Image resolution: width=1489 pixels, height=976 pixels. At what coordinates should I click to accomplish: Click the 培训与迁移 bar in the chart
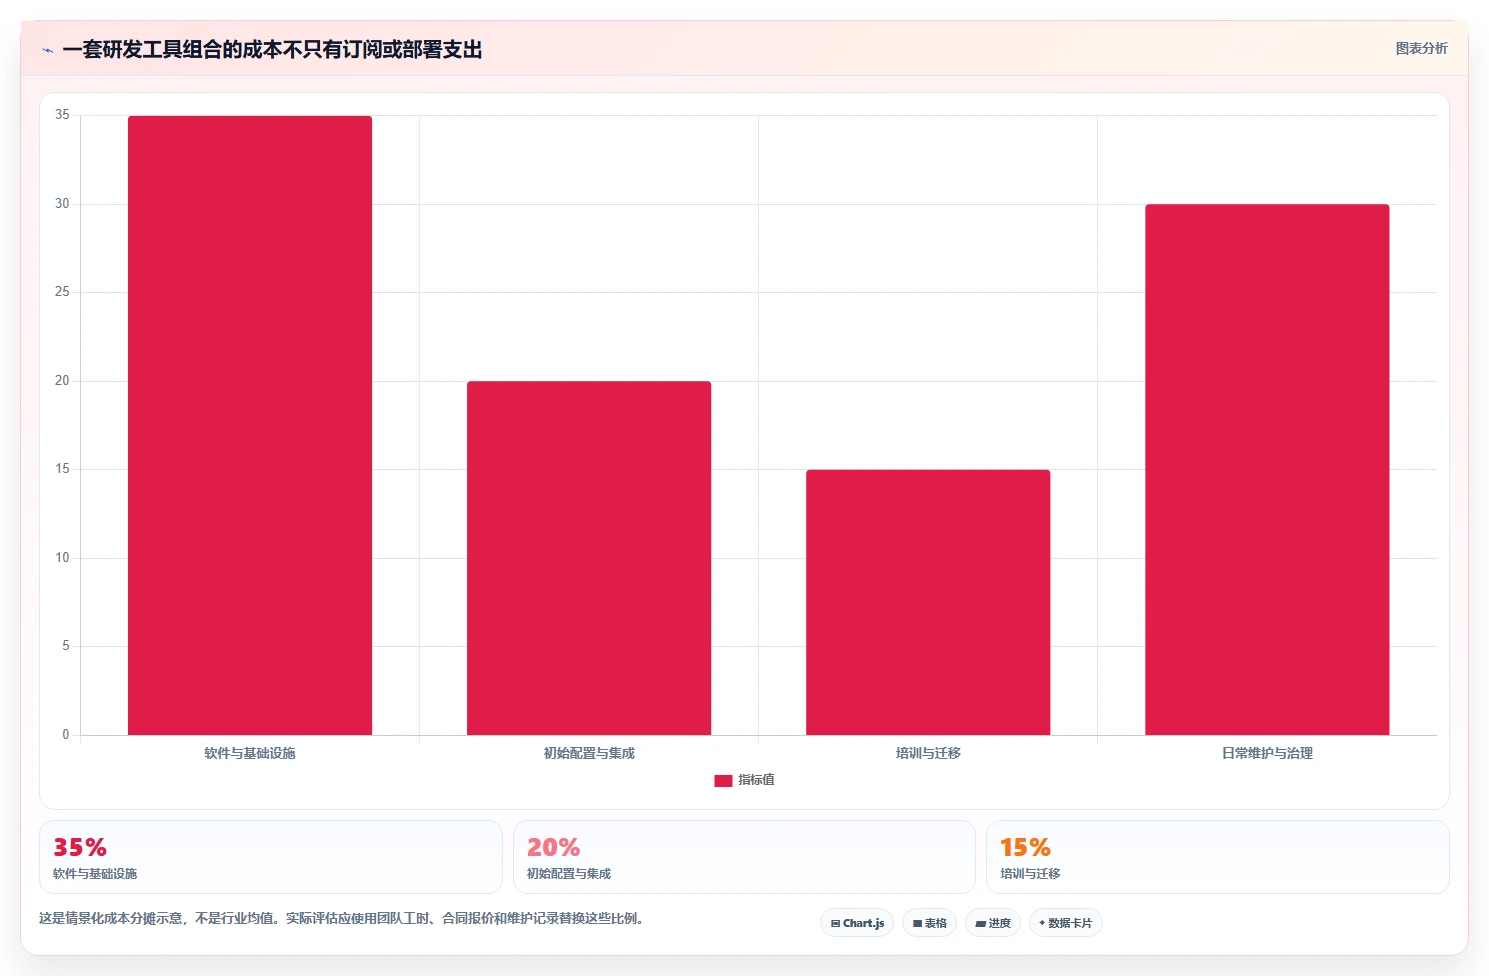pyautogui.click(x=928, y=602)
